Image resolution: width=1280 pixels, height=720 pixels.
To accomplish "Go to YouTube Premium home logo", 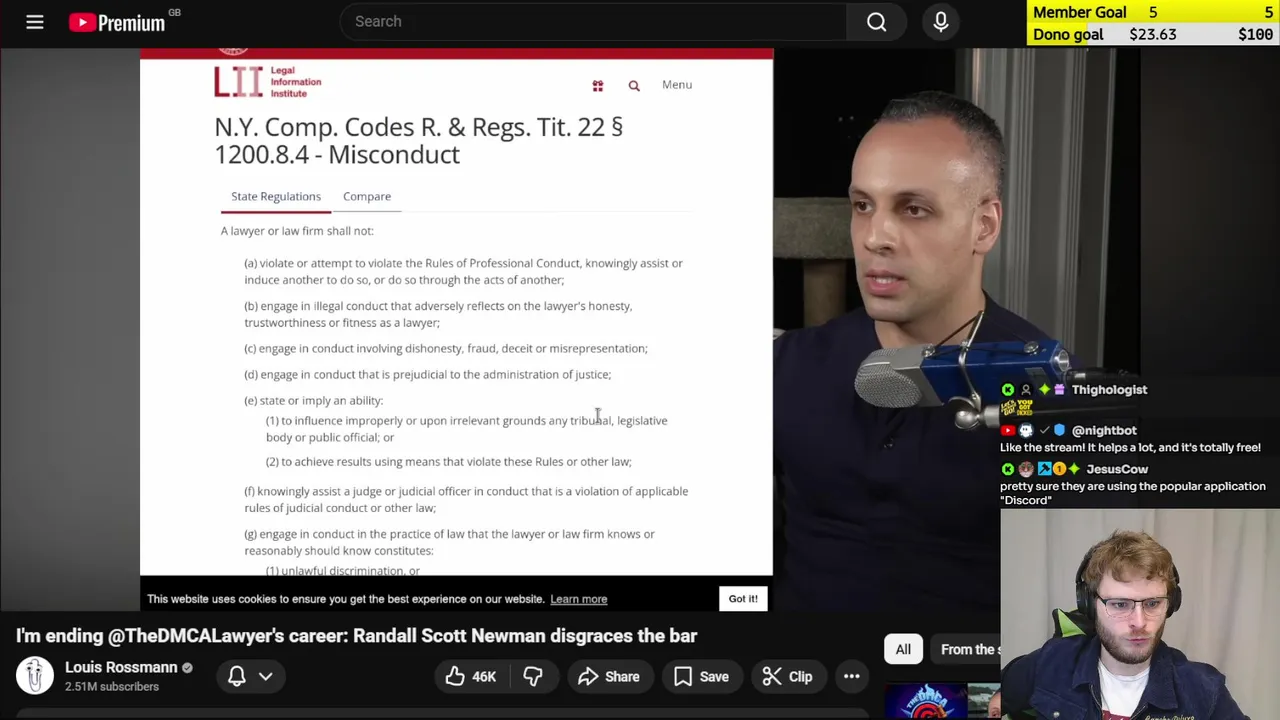I will (x=117, y=22).
